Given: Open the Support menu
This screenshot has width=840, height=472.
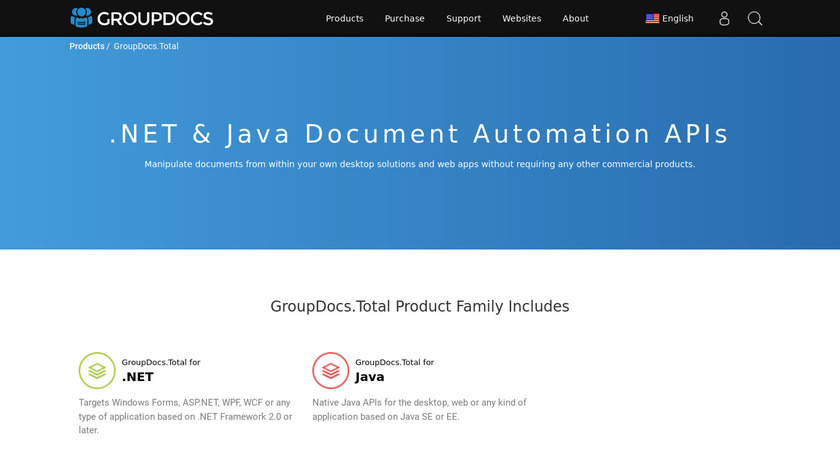Looking at the screenshot, I should [463, 18].
